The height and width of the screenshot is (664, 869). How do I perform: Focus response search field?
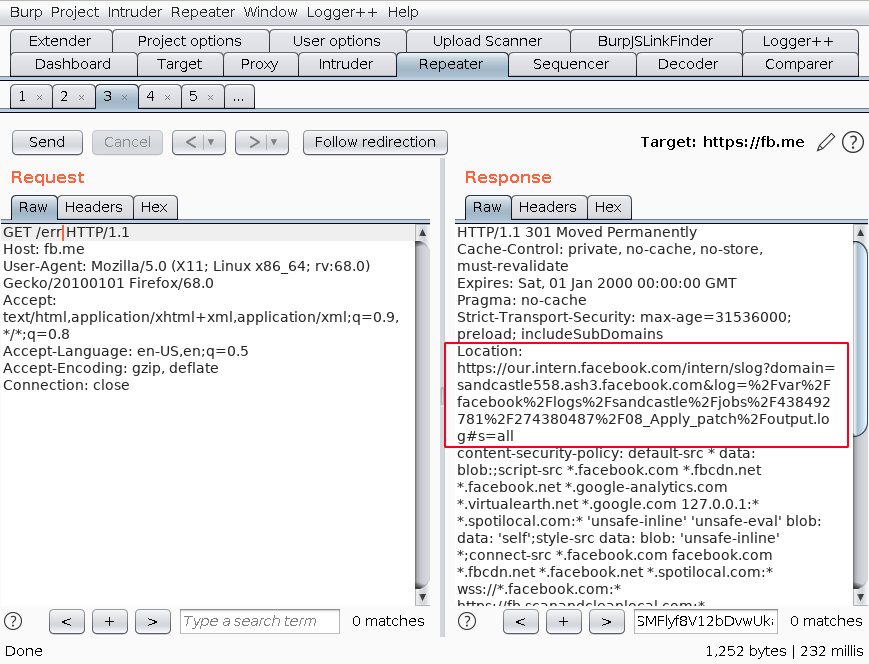click(x=706, y=621)
